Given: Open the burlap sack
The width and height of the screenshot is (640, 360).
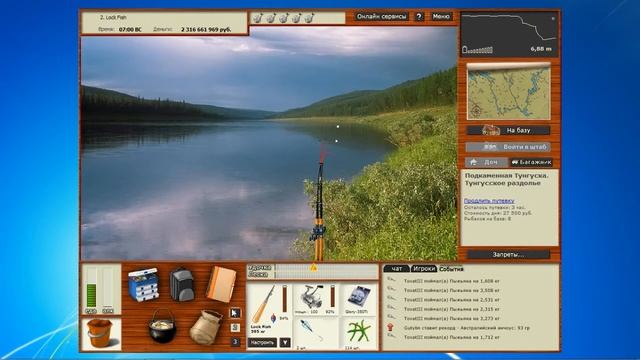Looking at the screenshot, I should click(206, 327).
